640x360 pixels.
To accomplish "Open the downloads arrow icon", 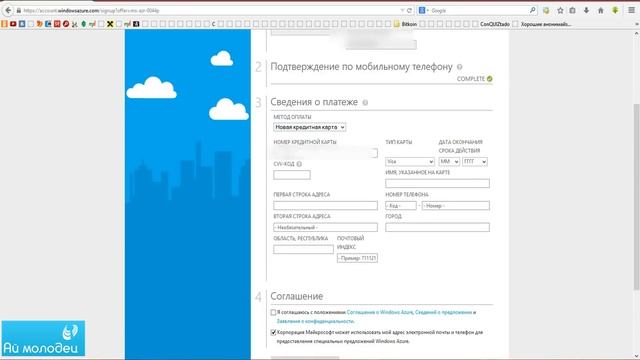I will click(x=586, y=11).
